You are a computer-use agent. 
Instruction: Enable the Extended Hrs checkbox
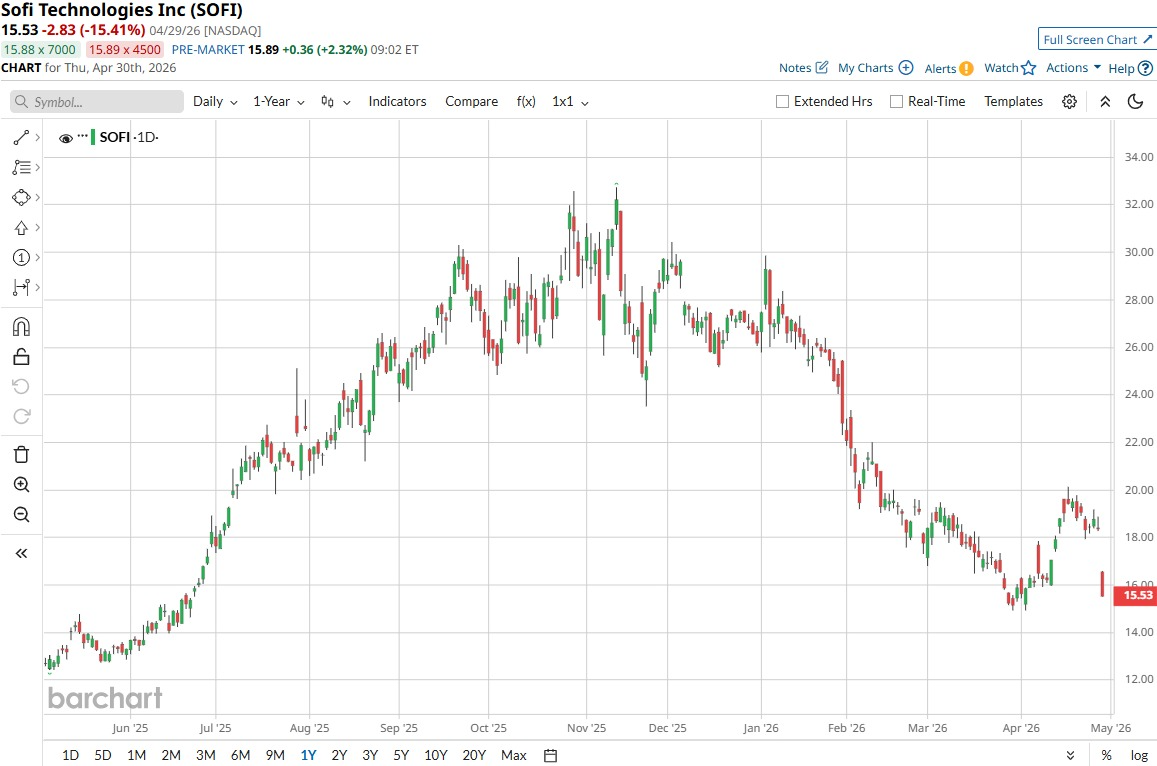(782, 102)
